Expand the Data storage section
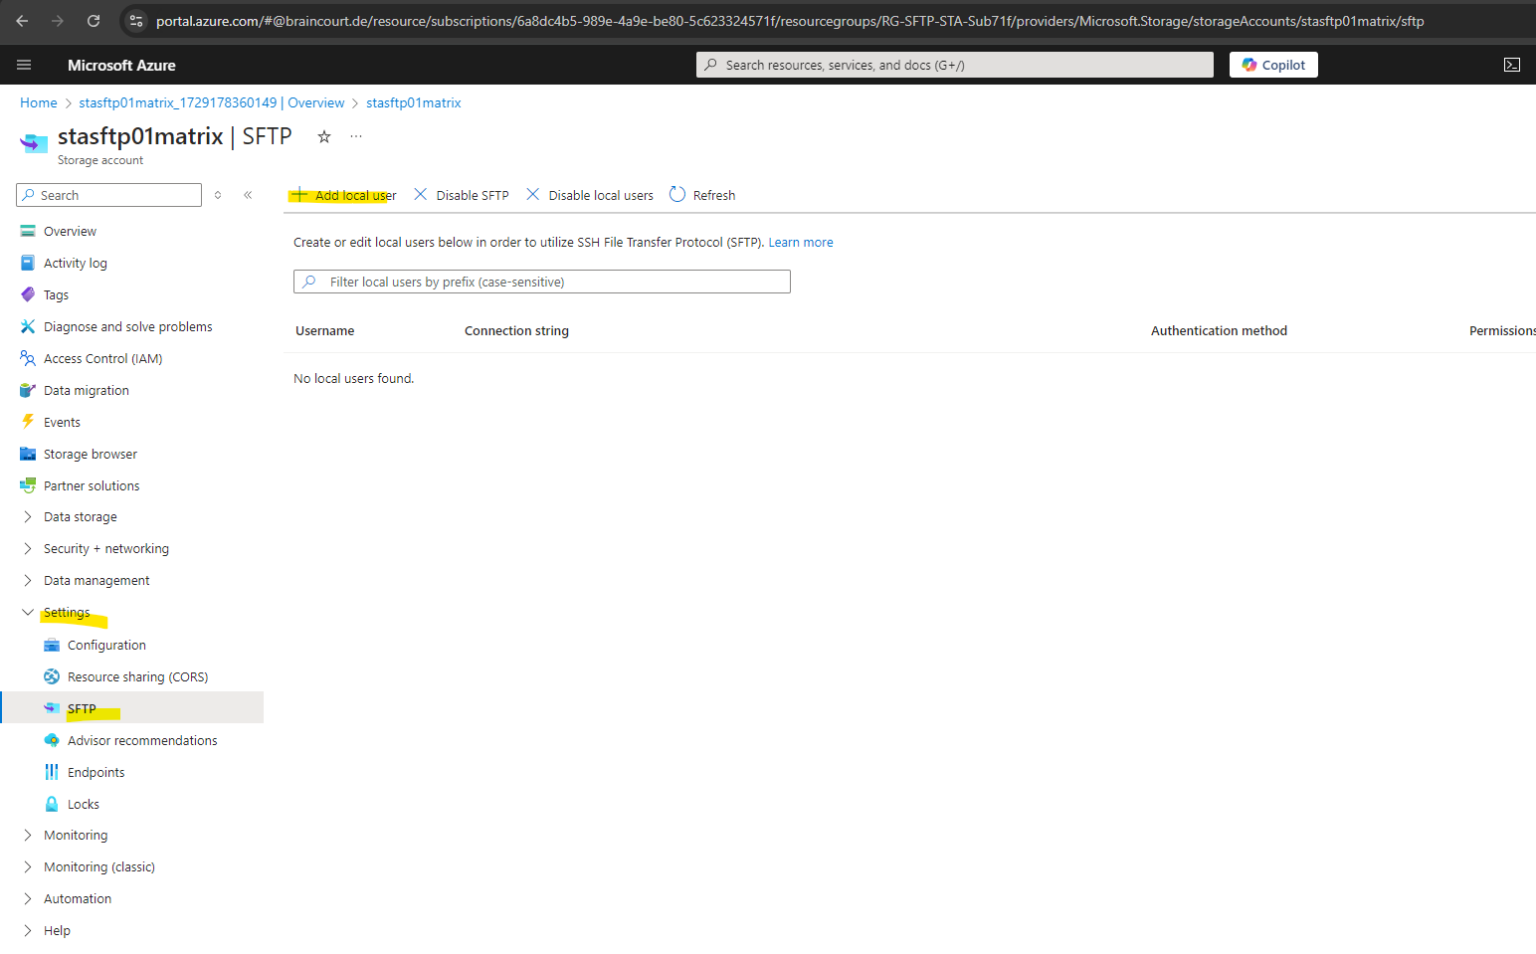Screen dimensions: 1536x954 click(x=80, y=516)
